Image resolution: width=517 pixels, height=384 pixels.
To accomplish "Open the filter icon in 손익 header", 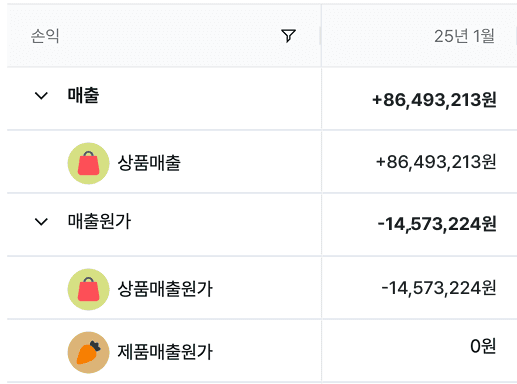I will [288, 36].
